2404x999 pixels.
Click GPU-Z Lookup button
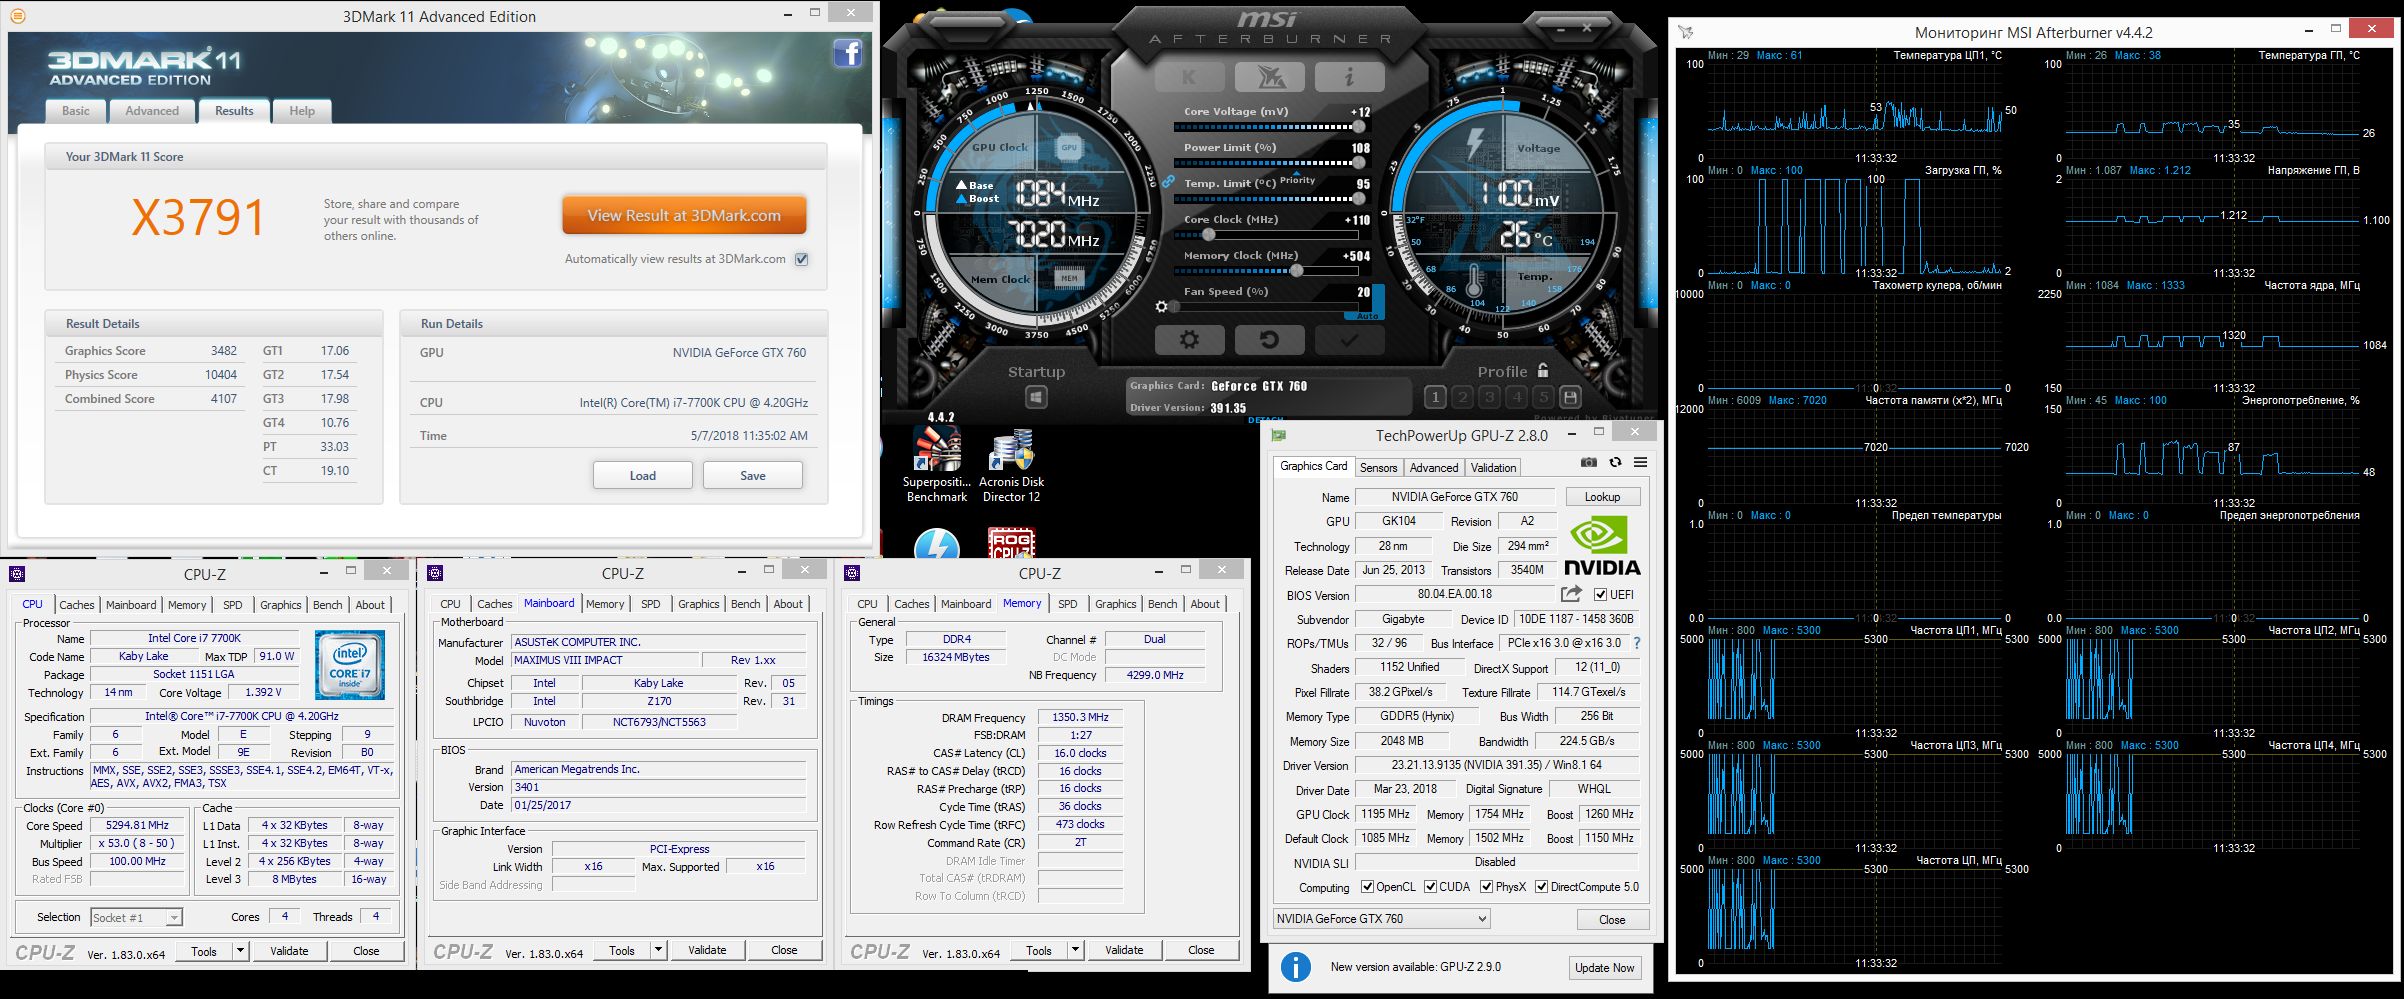coord(1602,497)
